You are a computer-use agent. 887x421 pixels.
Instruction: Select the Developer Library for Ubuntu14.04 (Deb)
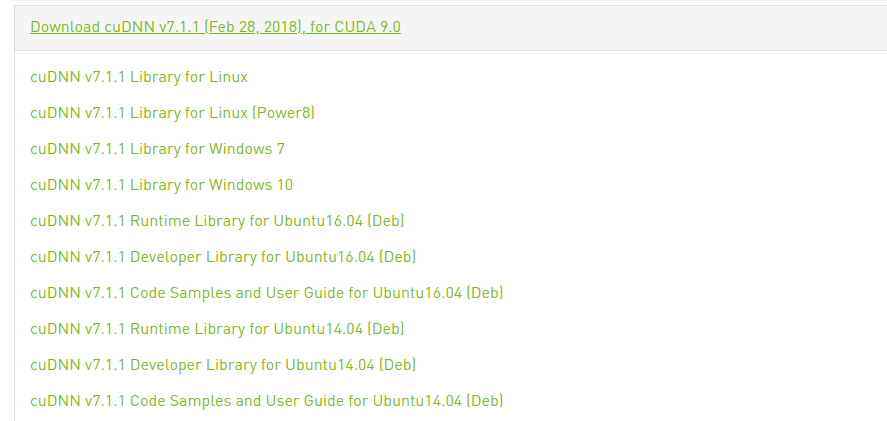pos(223,365)
